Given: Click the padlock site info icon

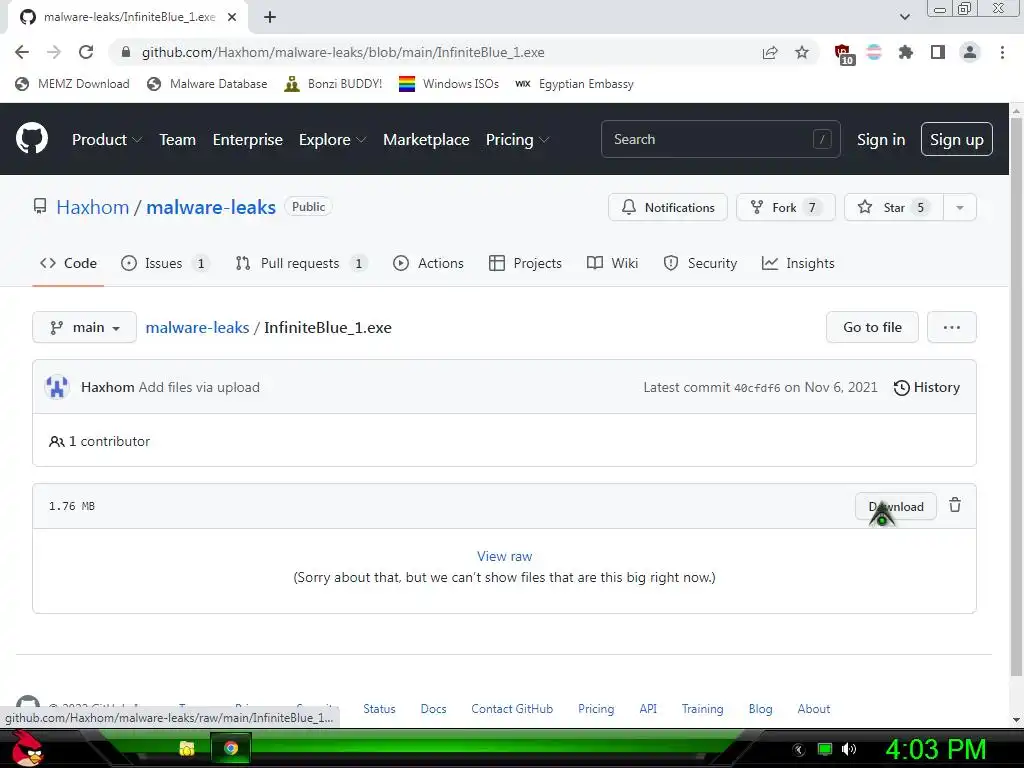Looking at the screenshot, I should pos(126,52).
